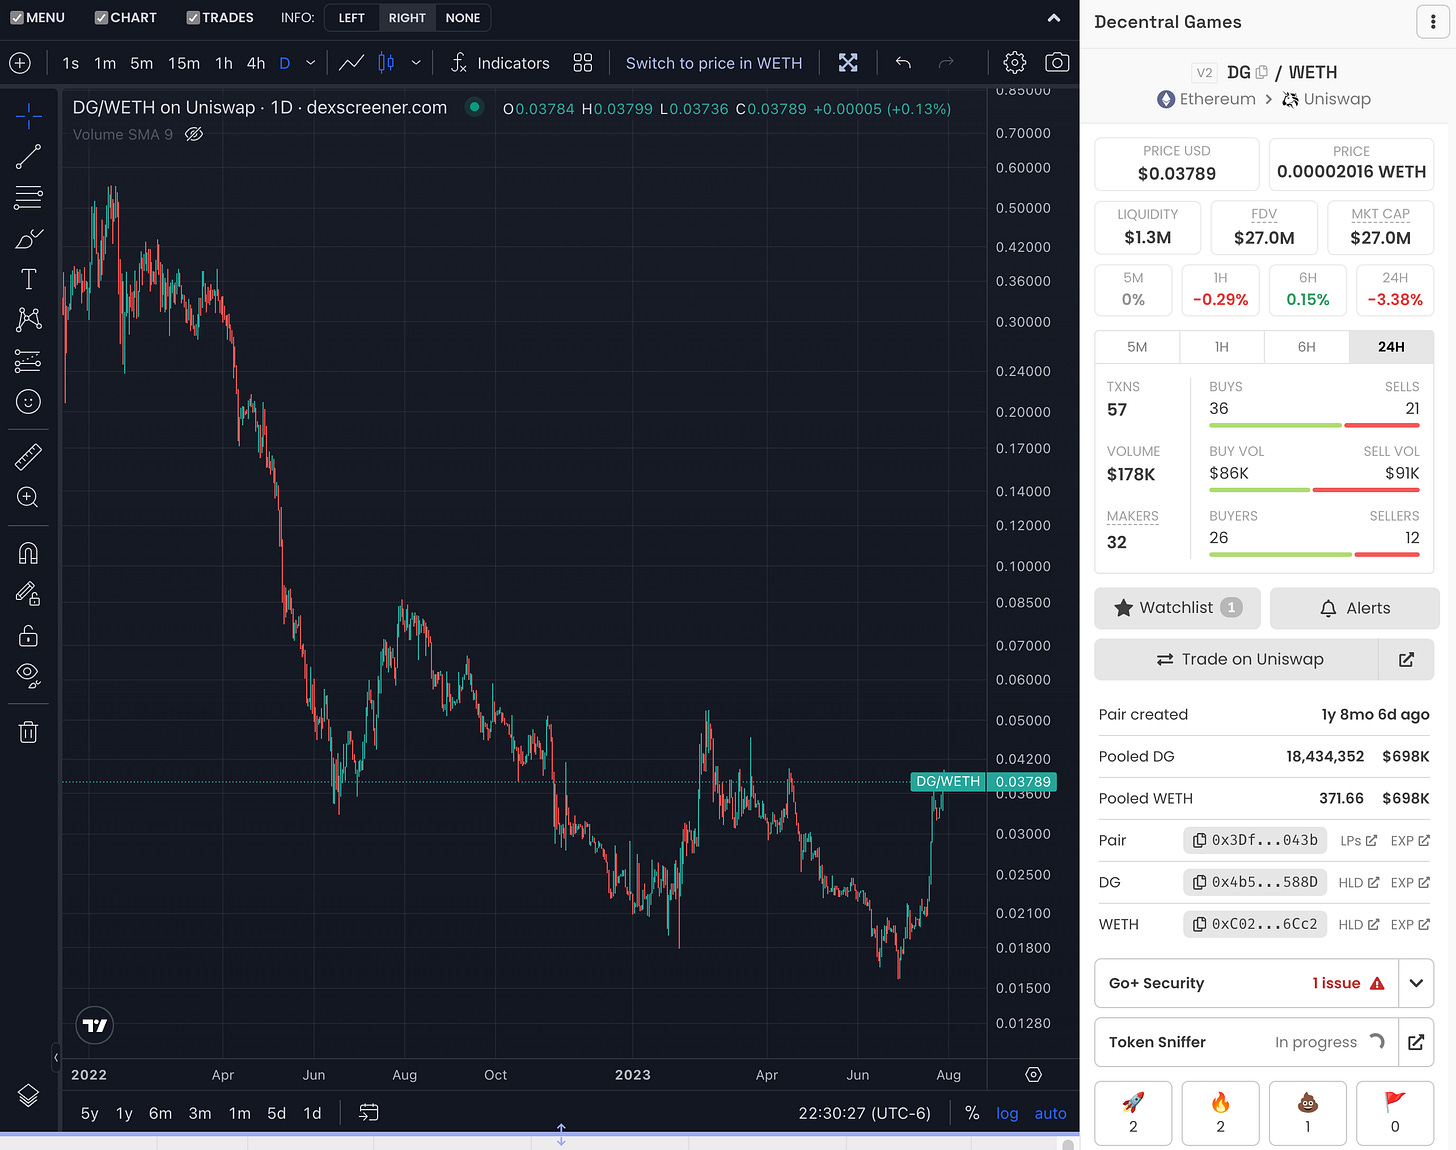Select the crosshair cursor tool
Screen dimensions: 1456x1150
coord(28,116)
